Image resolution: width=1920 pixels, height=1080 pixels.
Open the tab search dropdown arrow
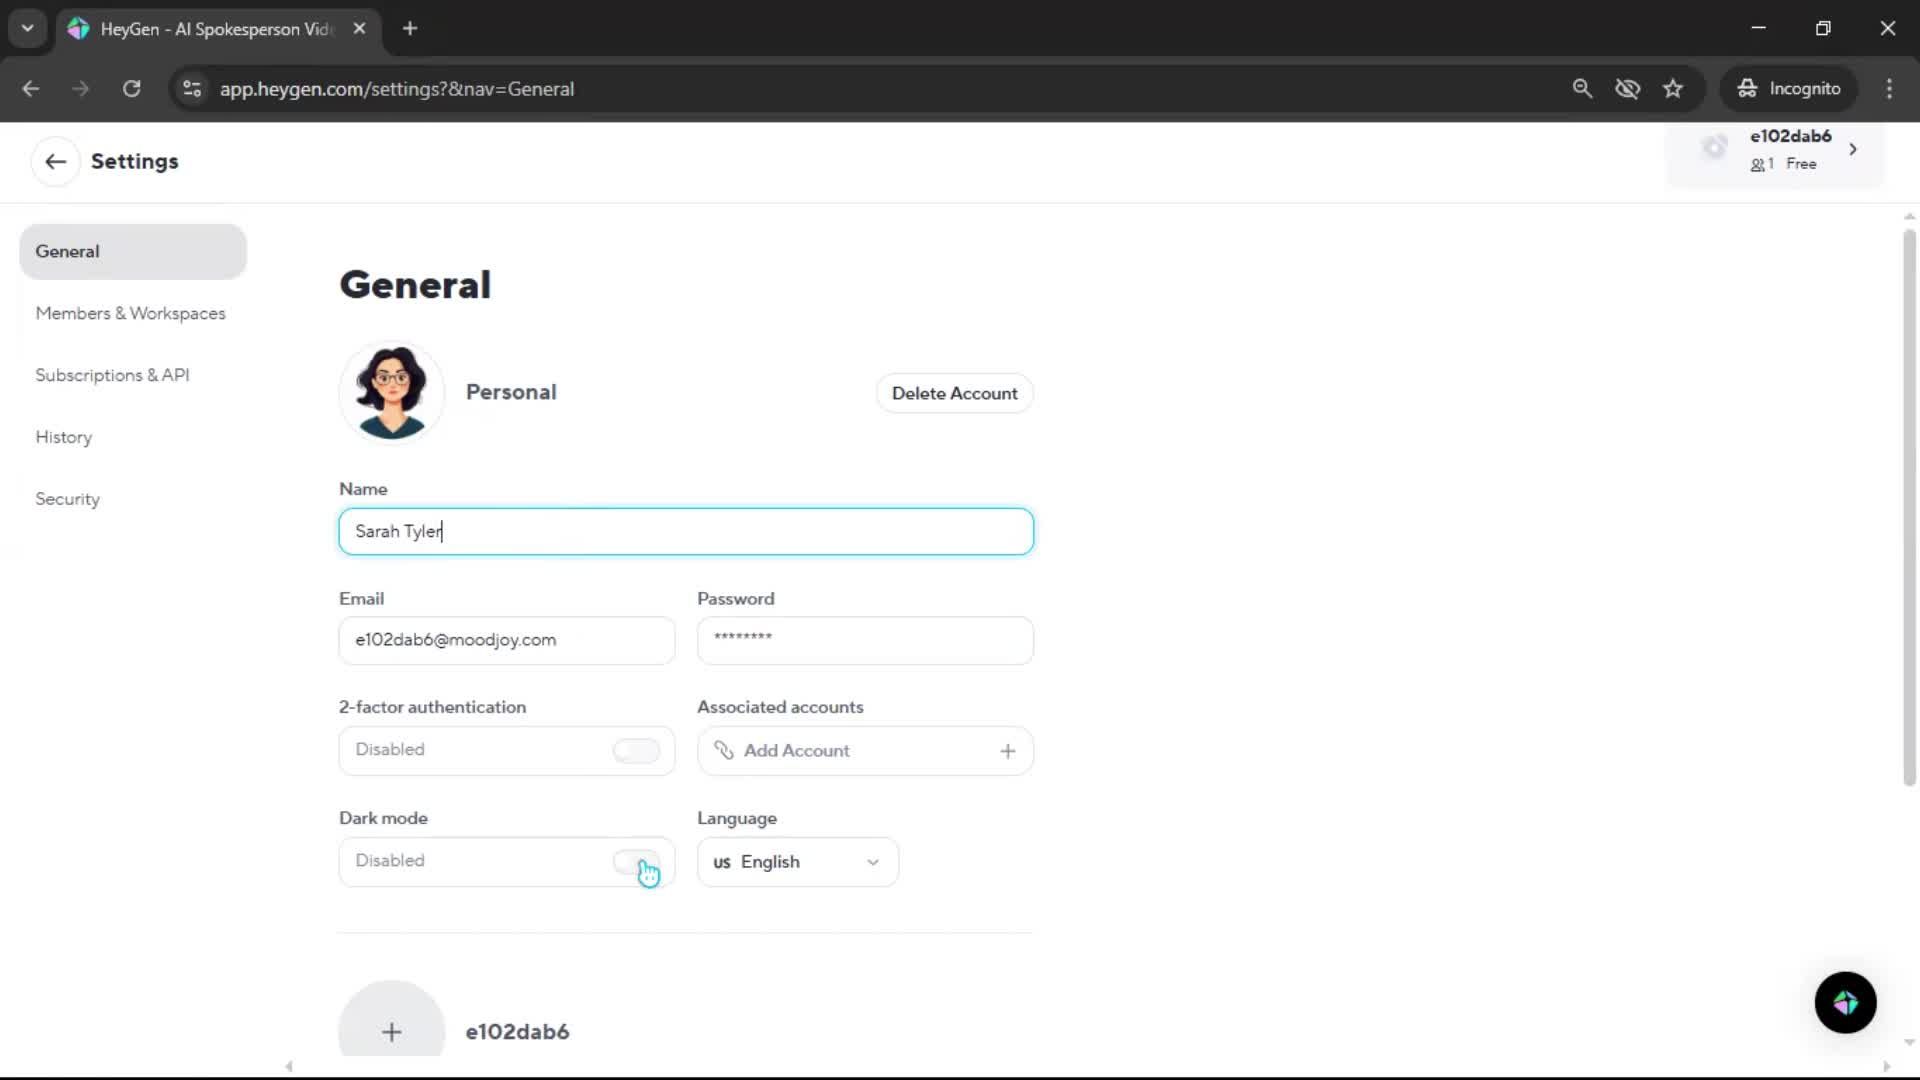pyautogui.click(x=27, y=28)
